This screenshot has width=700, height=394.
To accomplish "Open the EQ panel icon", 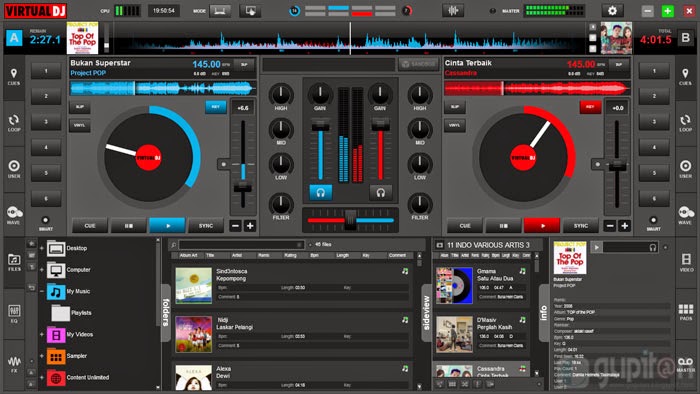I will pyautogui.click(x=14, y=314).
